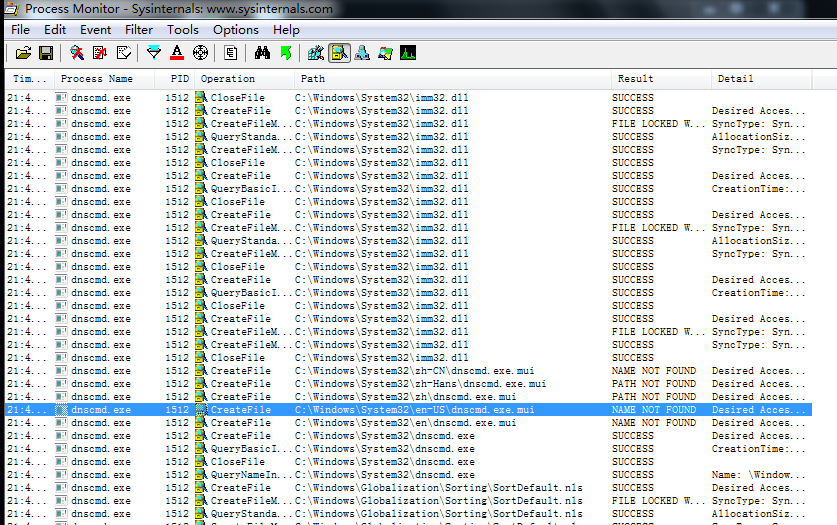This screenshot has width=837, height=525.
Task: Toggle Show Registry Activity icon
Action: pos(315,53)
